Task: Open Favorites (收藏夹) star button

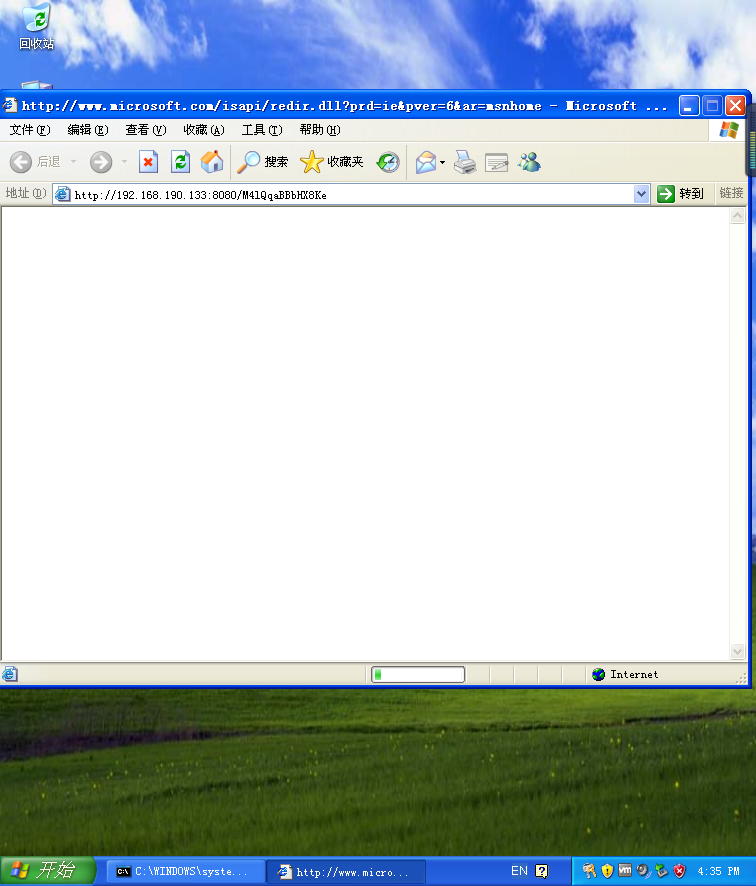Action: tap(332, 162)
